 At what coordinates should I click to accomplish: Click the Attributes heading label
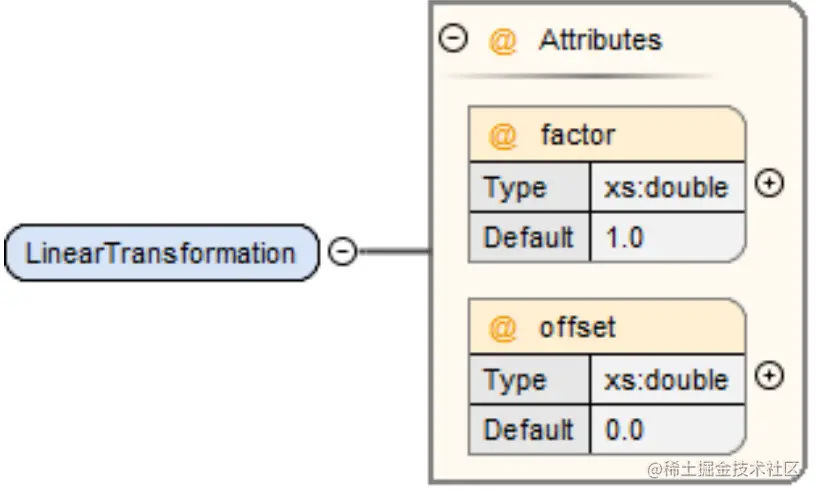(601, 40)
